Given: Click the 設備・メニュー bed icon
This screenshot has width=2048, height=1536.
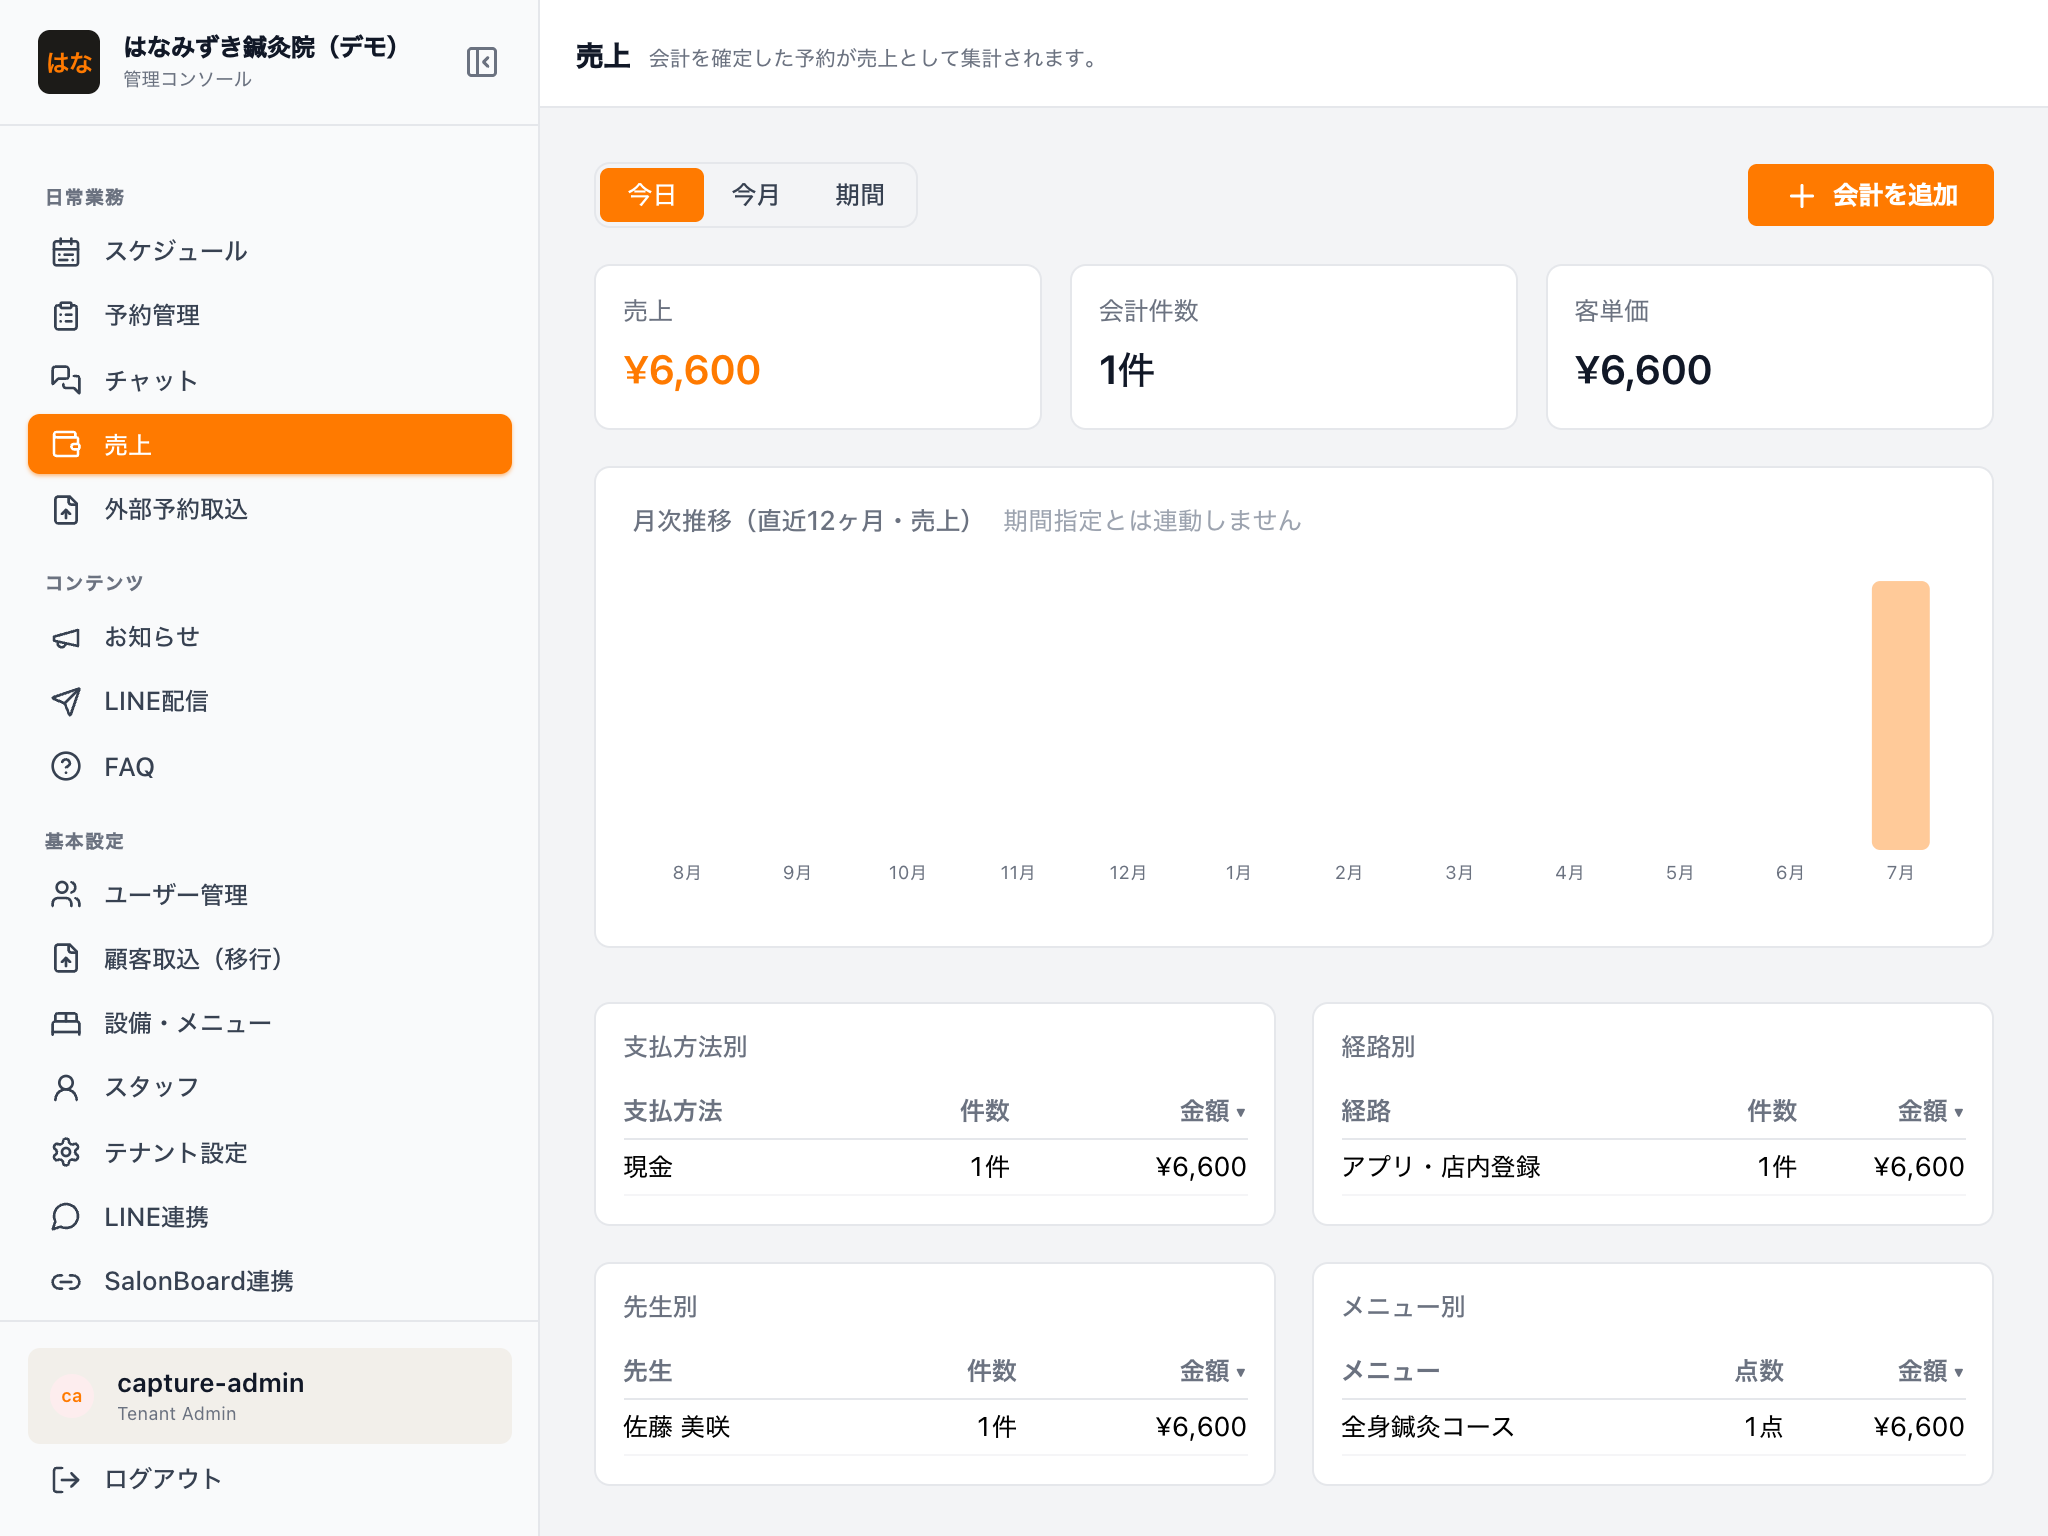Looking at the screenshot, I should [66, 1023].
